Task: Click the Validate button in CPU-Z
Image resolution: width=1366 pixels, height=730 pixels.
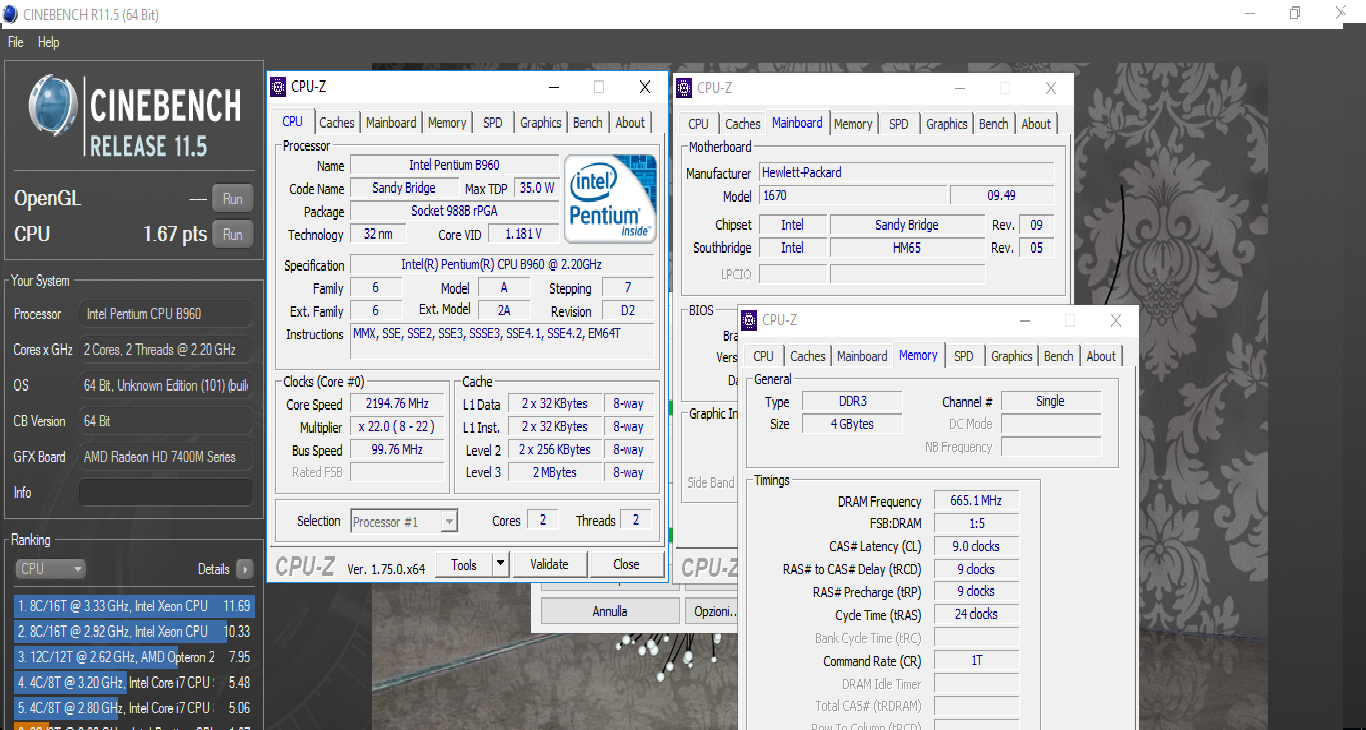Action: click(x=549, y=565)
